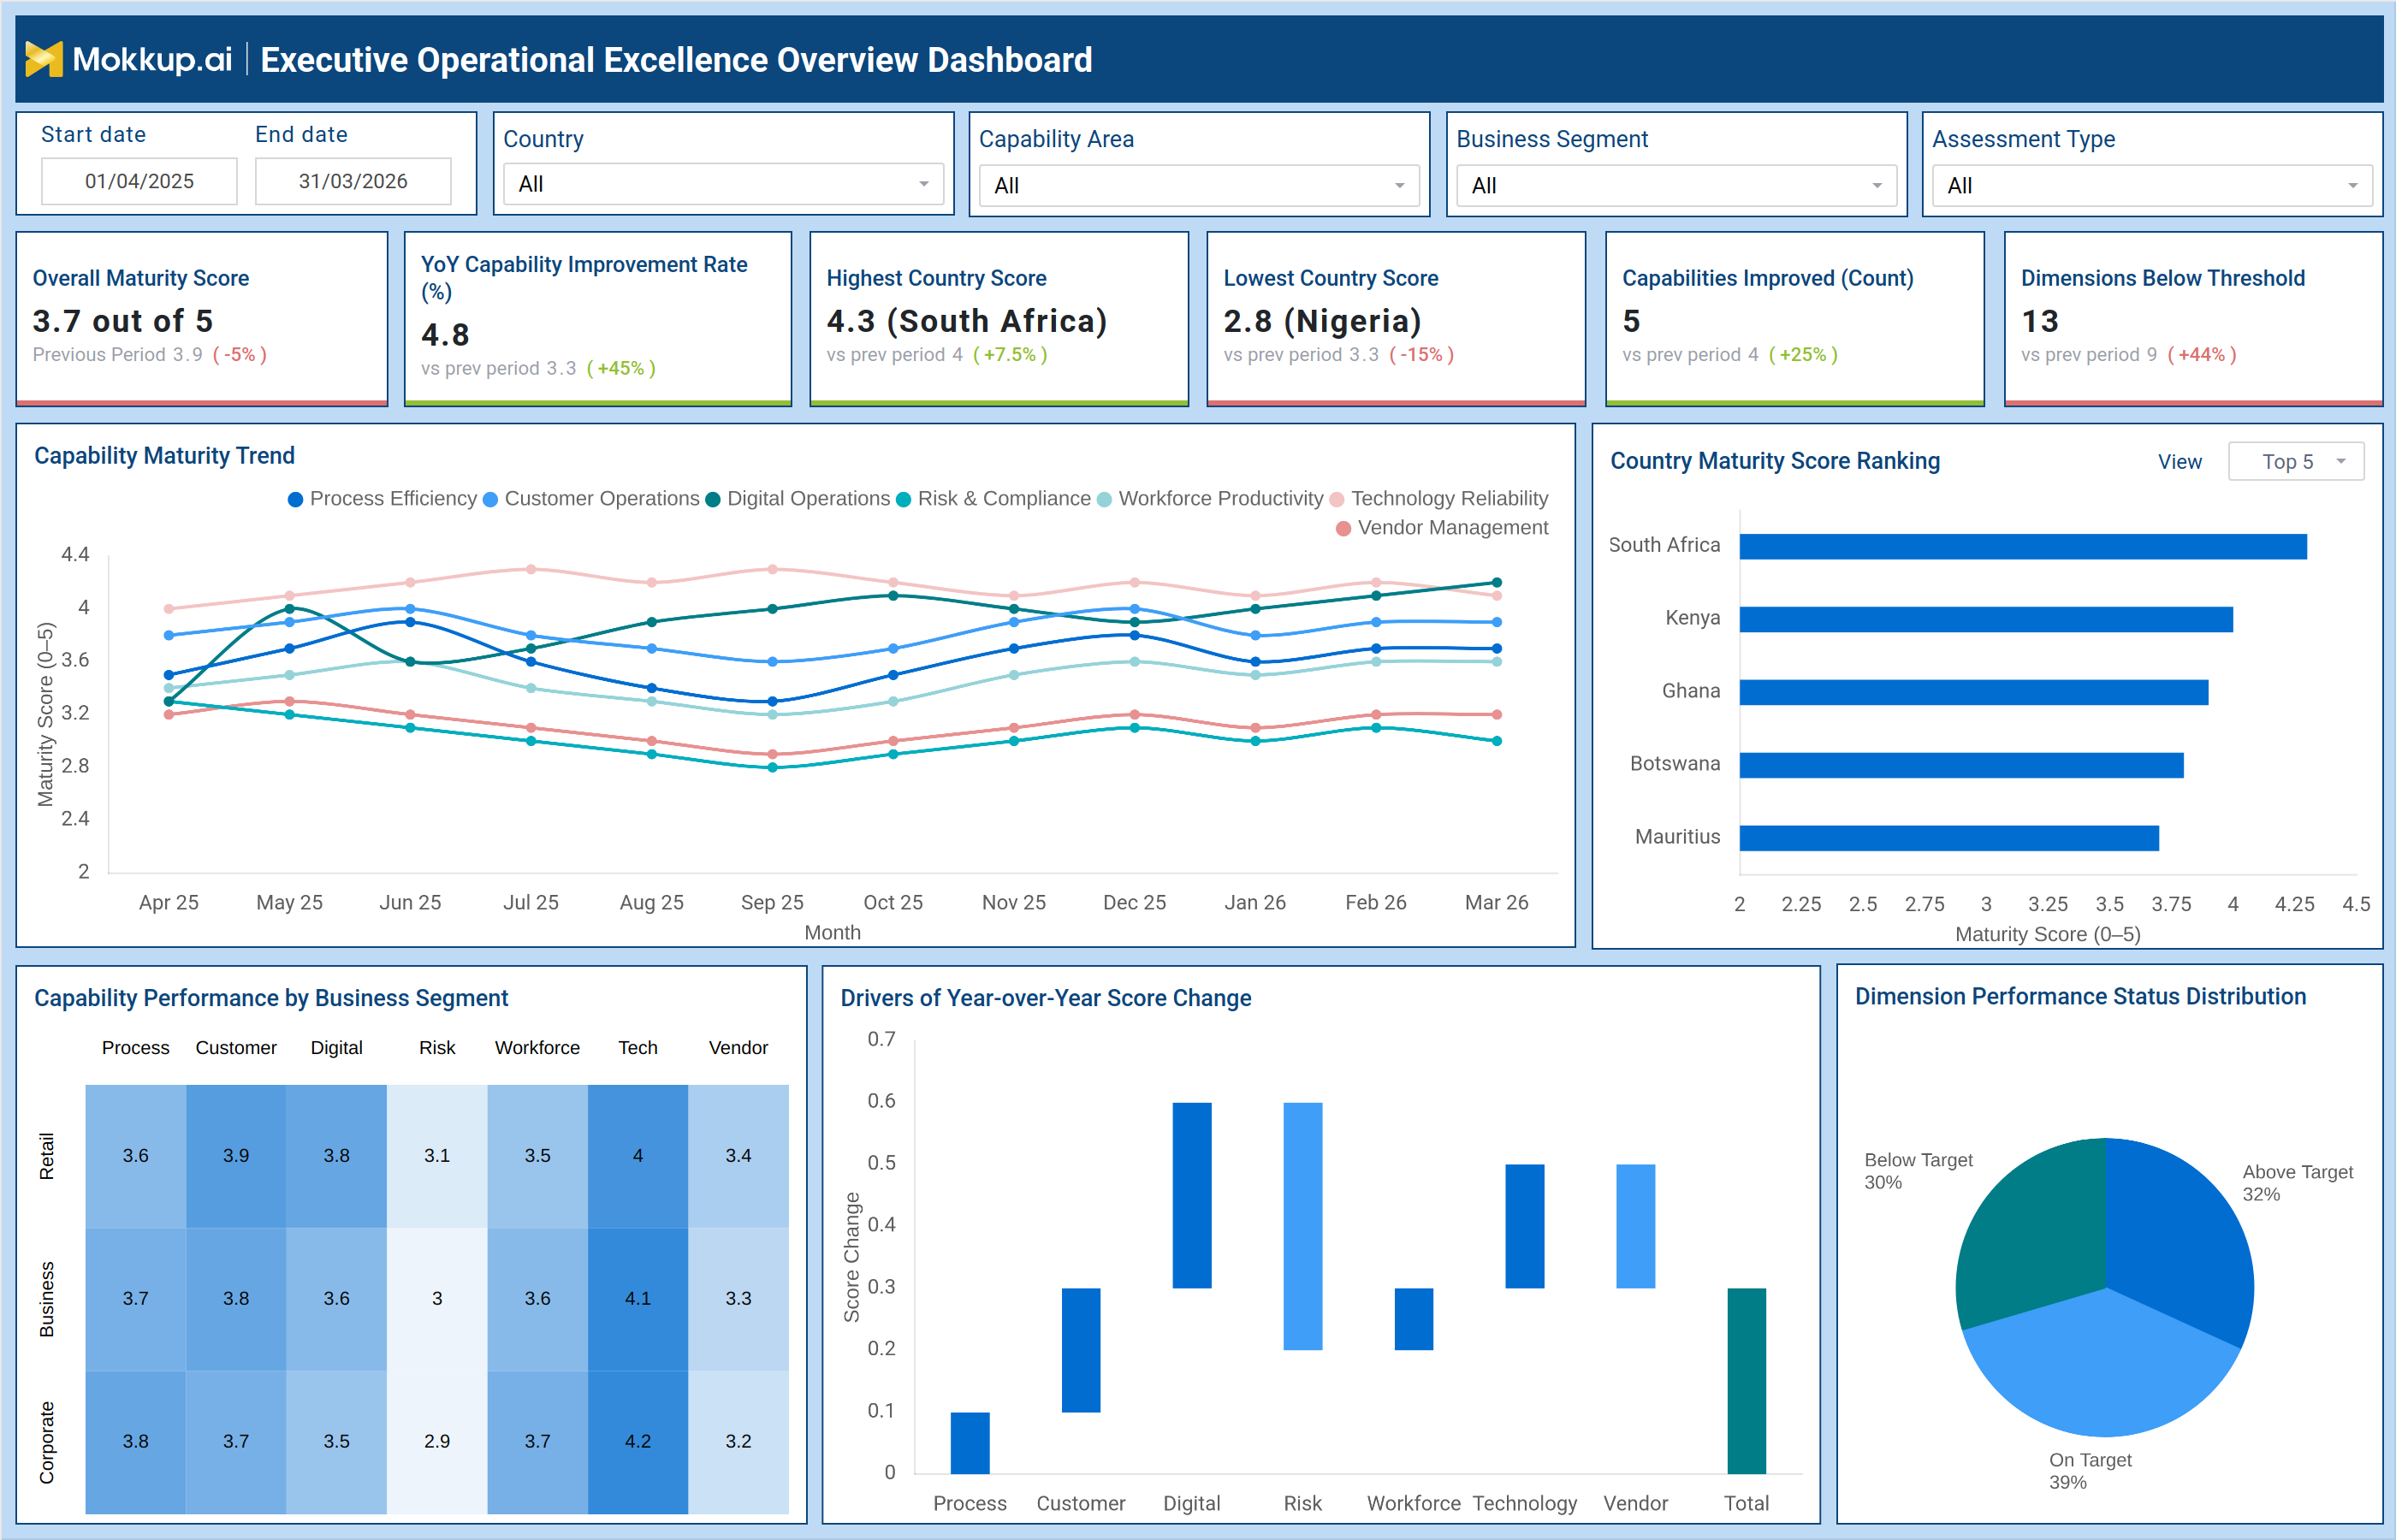The image size is (2396, 1540).
Task: Click the Dimension Performance Status Distribution title
Action: 2081,997
